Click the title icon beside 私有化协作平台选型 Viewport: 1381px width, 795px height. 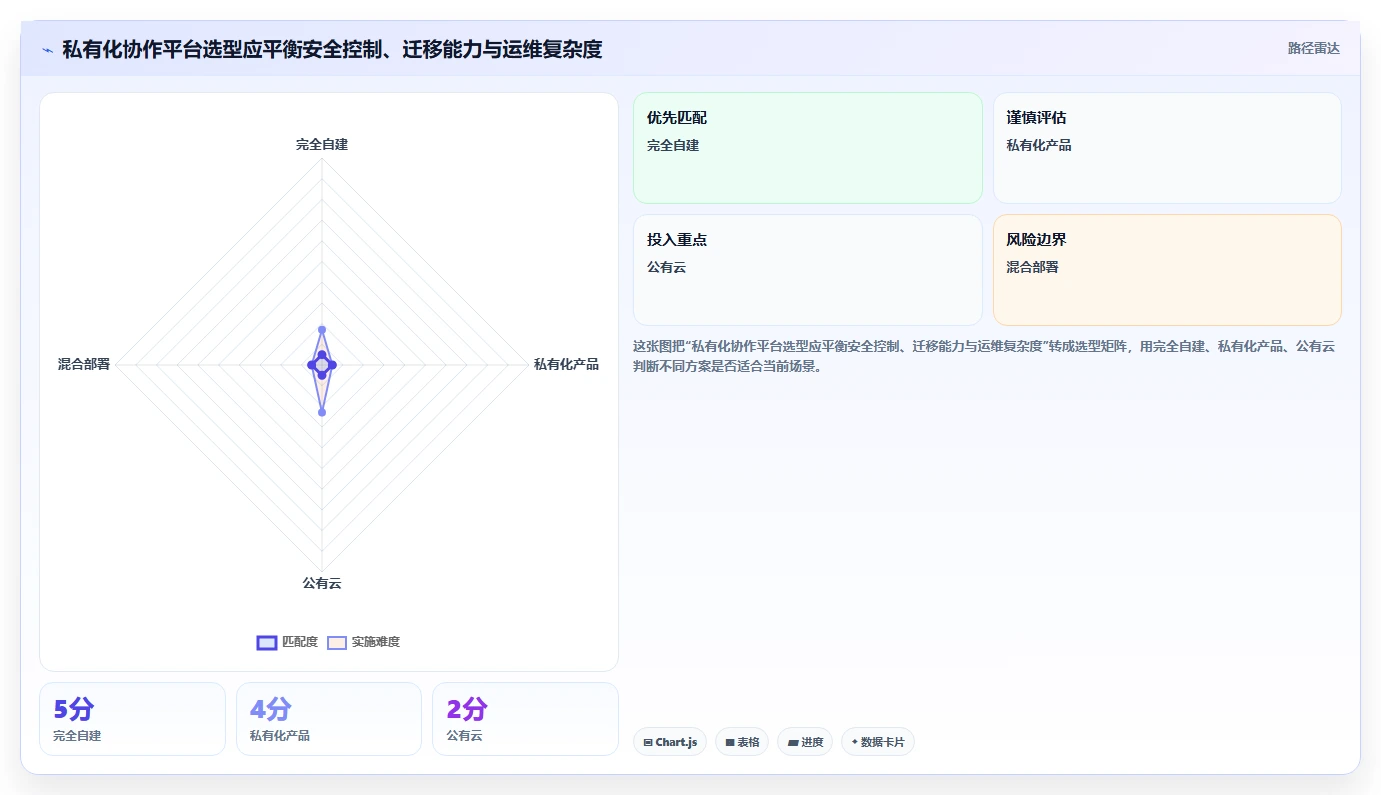tap(47, 49)
